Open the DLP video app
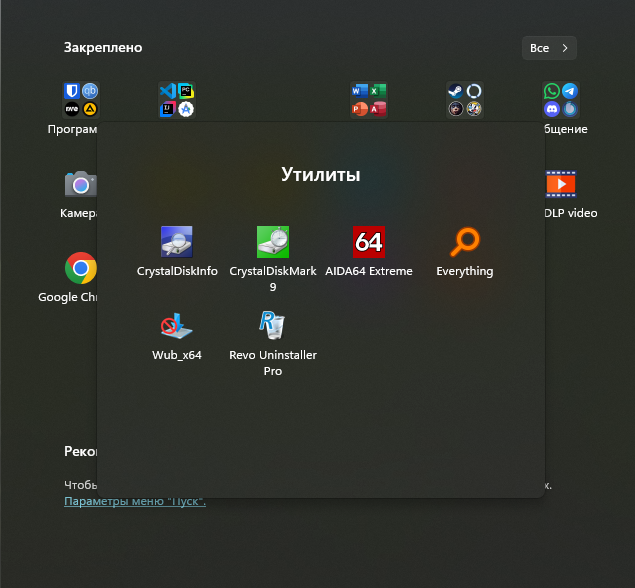 (561, 185)
